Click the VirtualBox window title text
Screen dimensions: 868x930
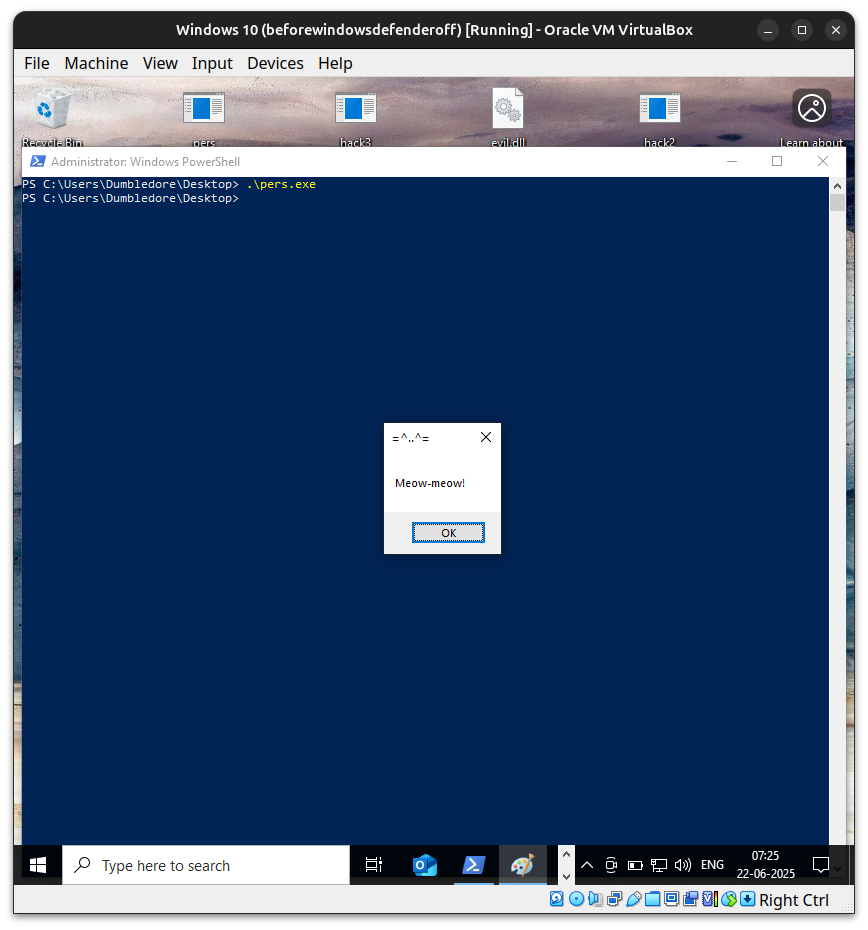click(x=434, y=30)
